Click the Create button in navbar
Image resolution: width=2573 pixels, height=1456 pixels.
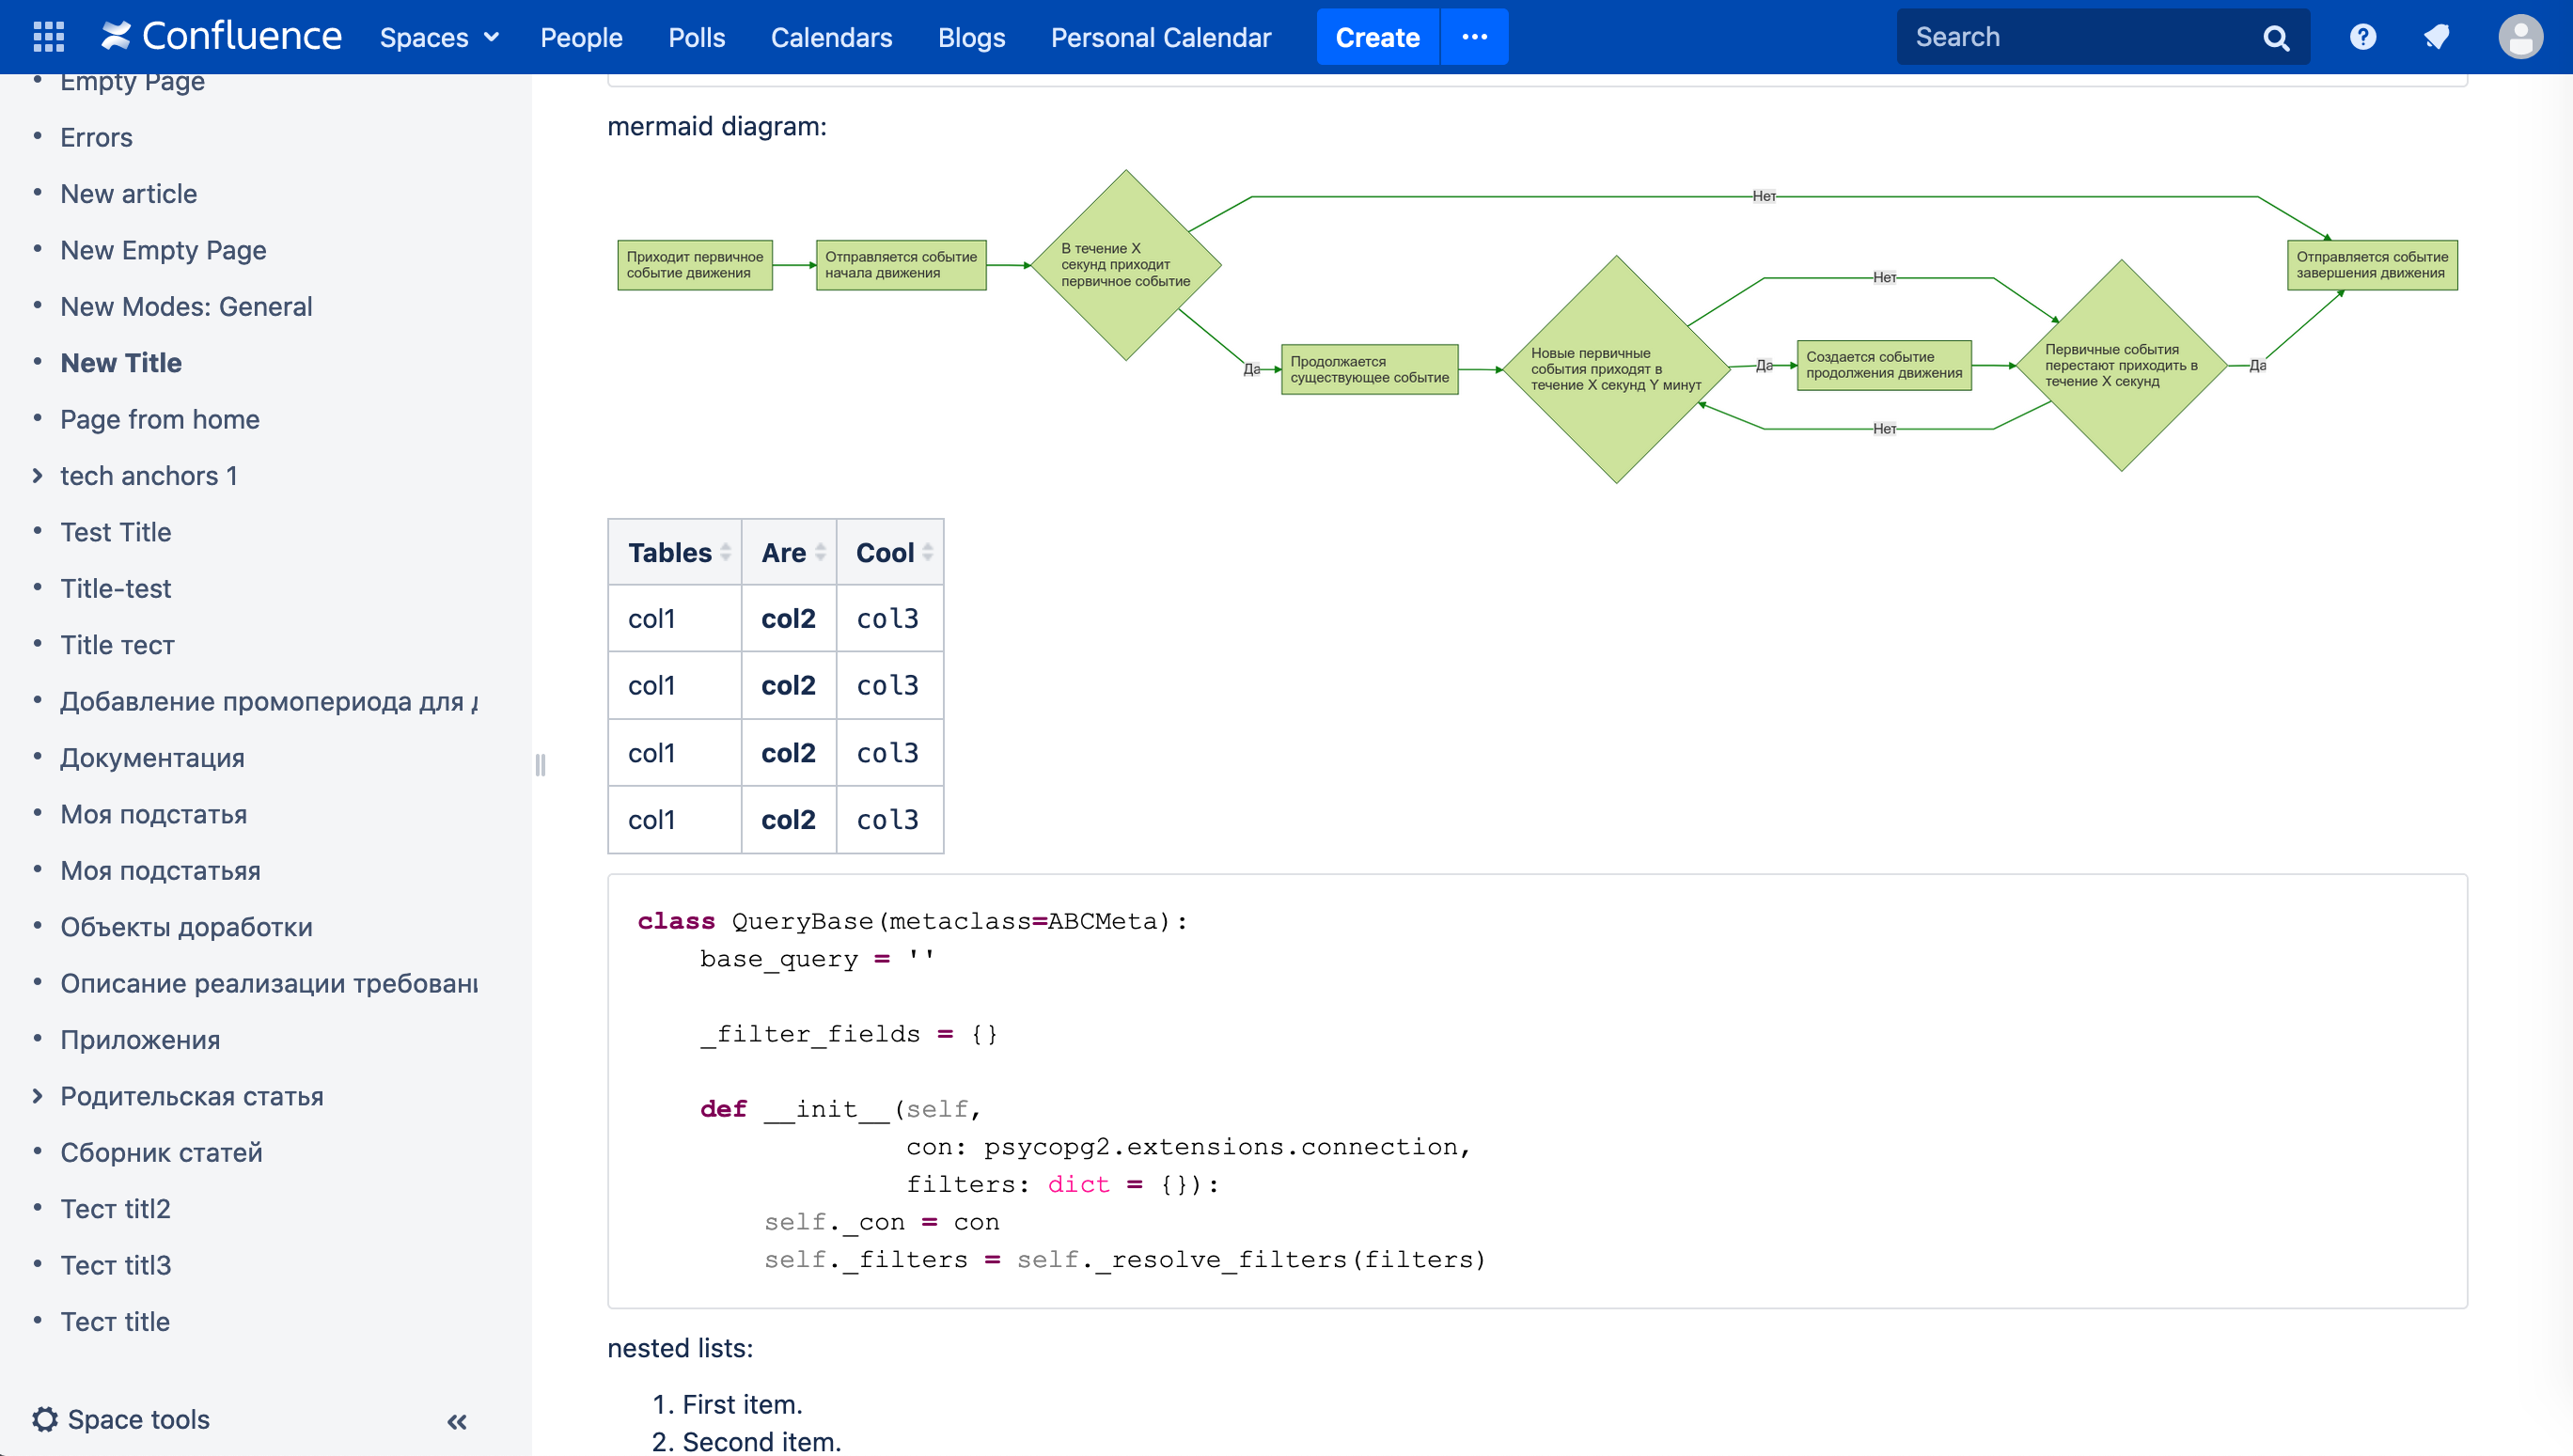1376,37
